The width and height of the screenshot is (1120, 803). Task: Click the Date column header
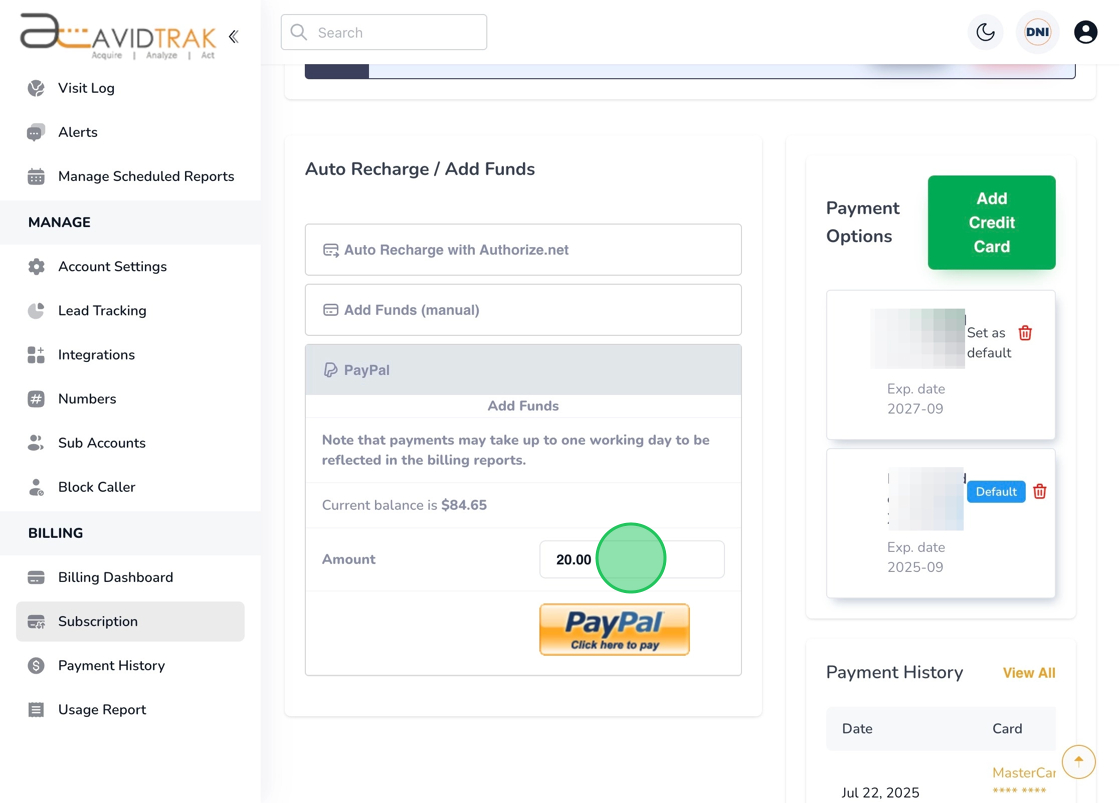pyautogui.click(x=857, y=729)
